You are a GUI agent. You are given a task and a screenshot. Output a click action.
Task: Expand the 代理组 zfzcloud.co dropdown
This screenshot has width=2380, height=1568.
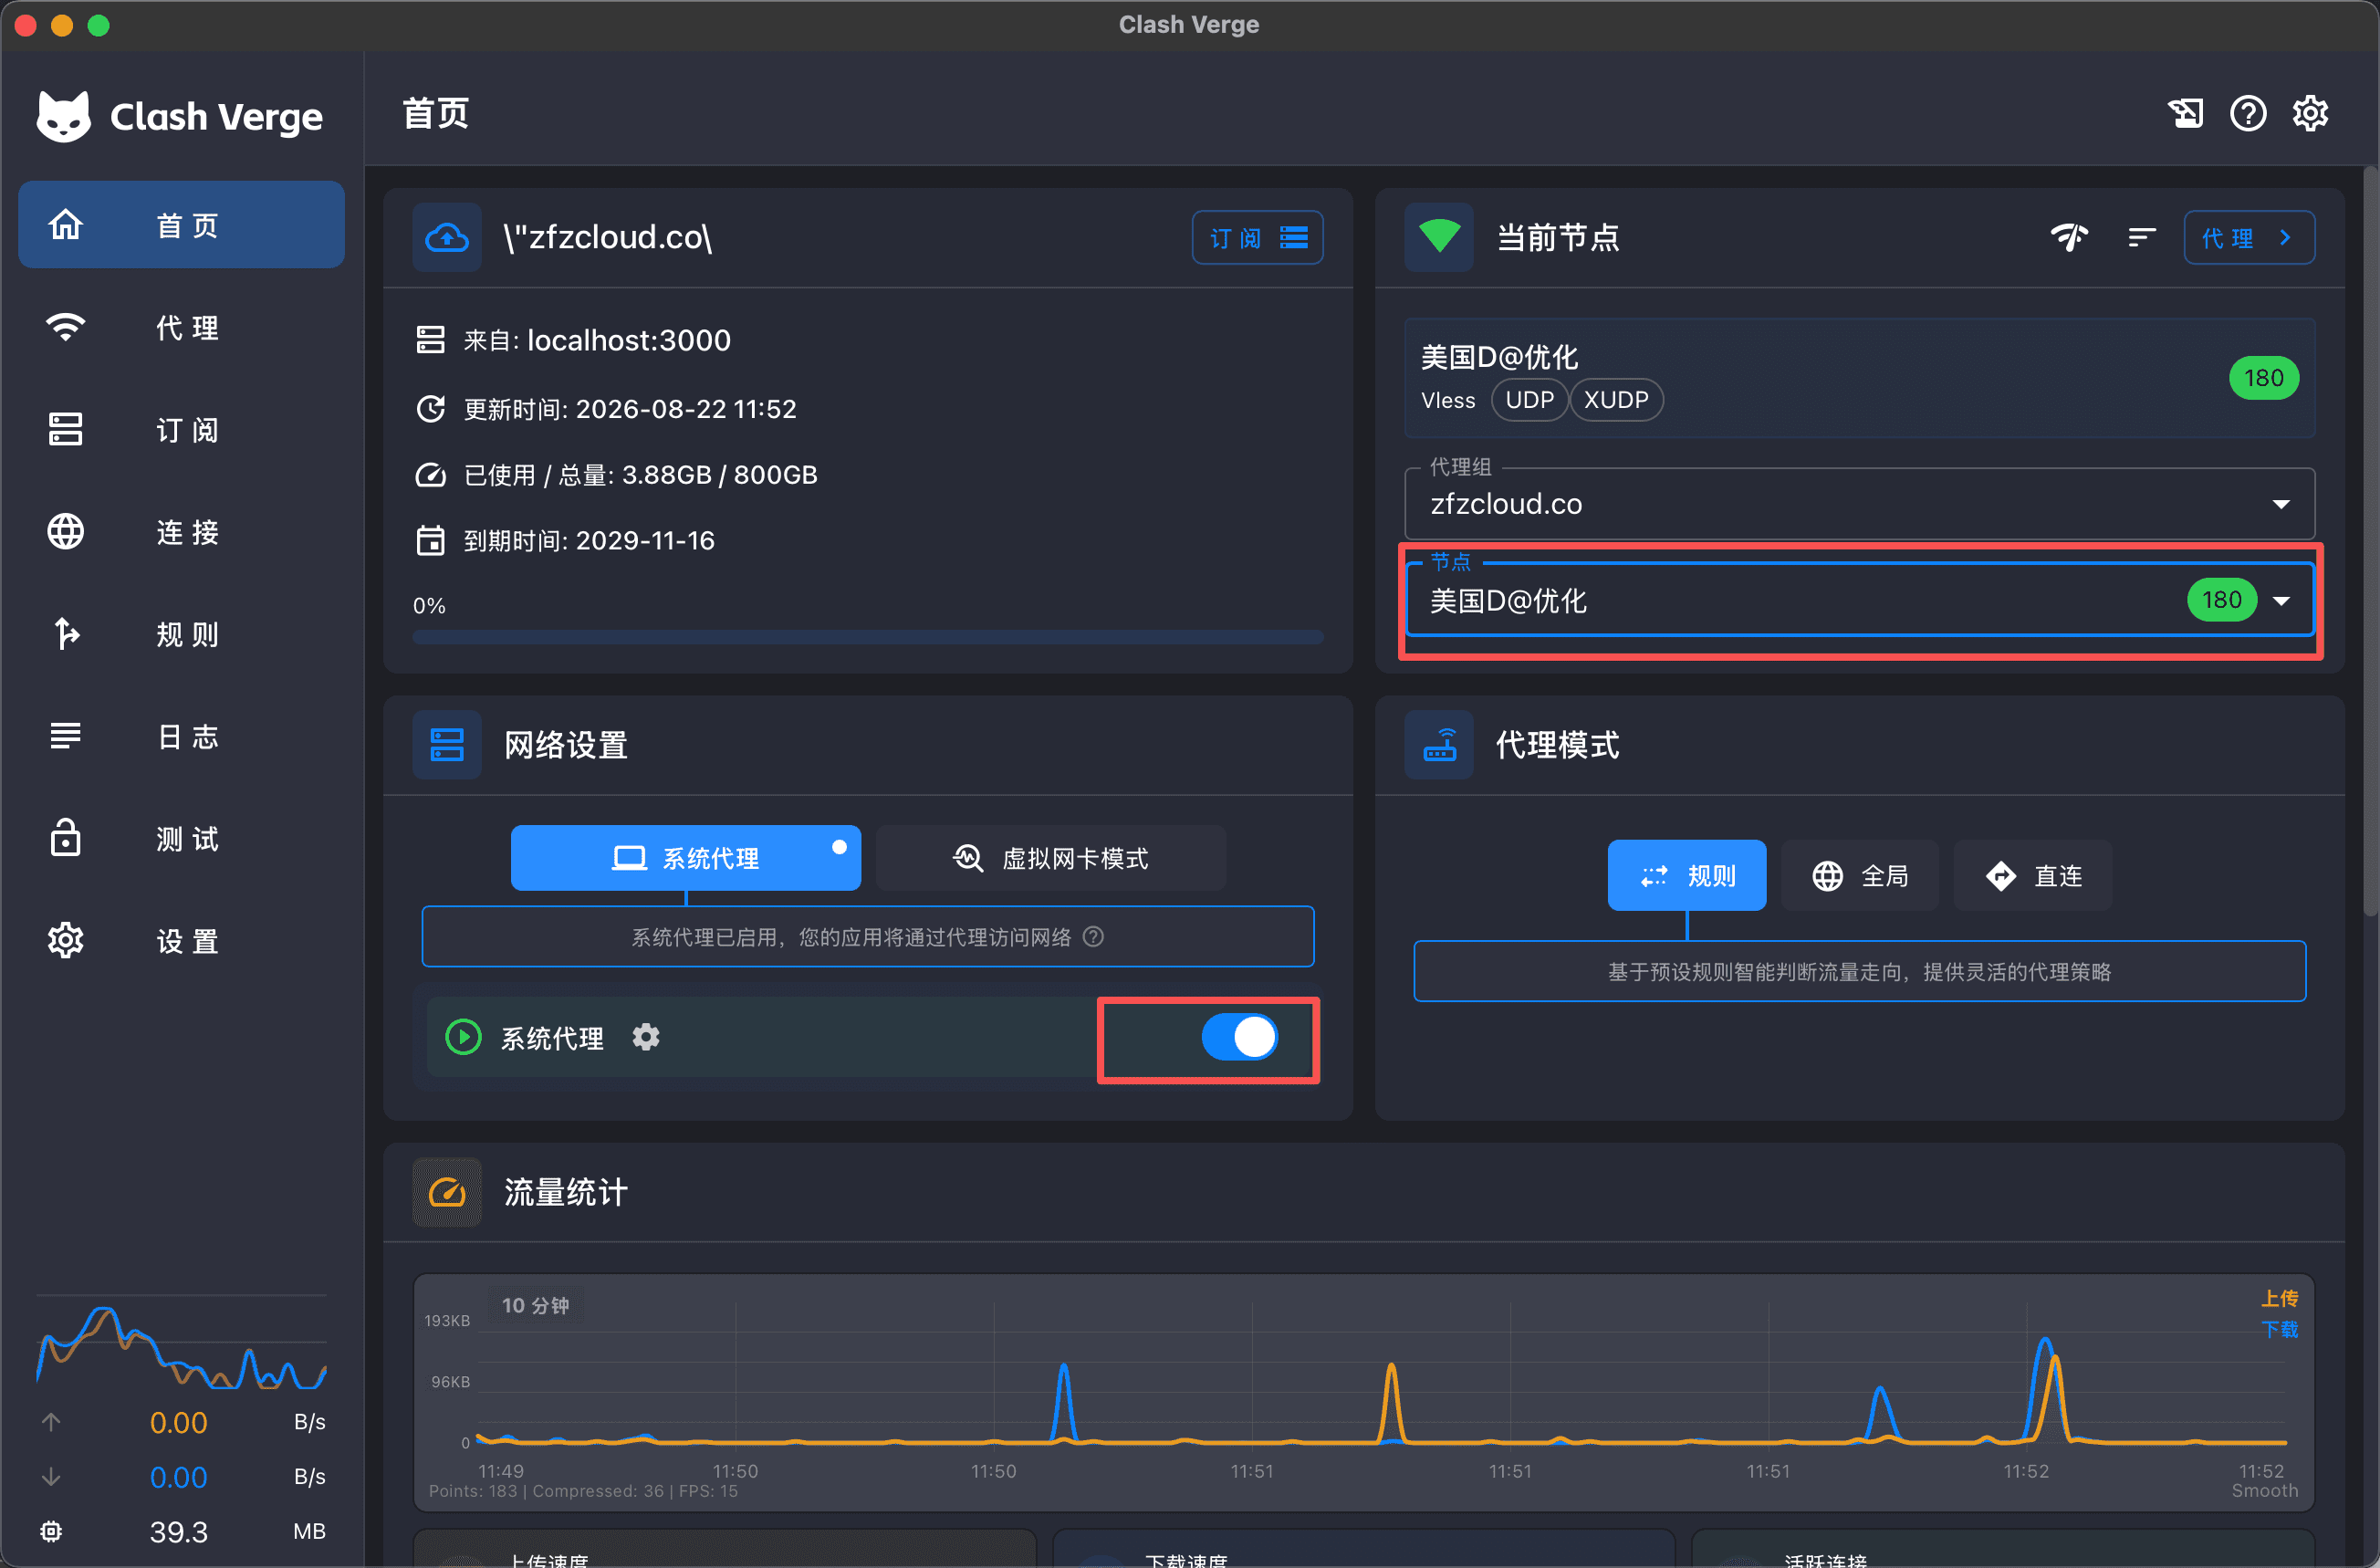pos(1859,504)
